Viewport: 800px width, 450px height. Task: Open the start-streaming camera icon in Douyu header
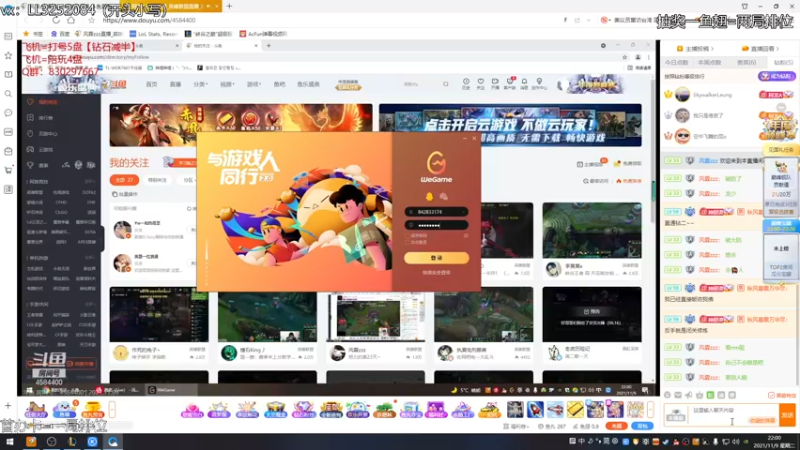495,84
